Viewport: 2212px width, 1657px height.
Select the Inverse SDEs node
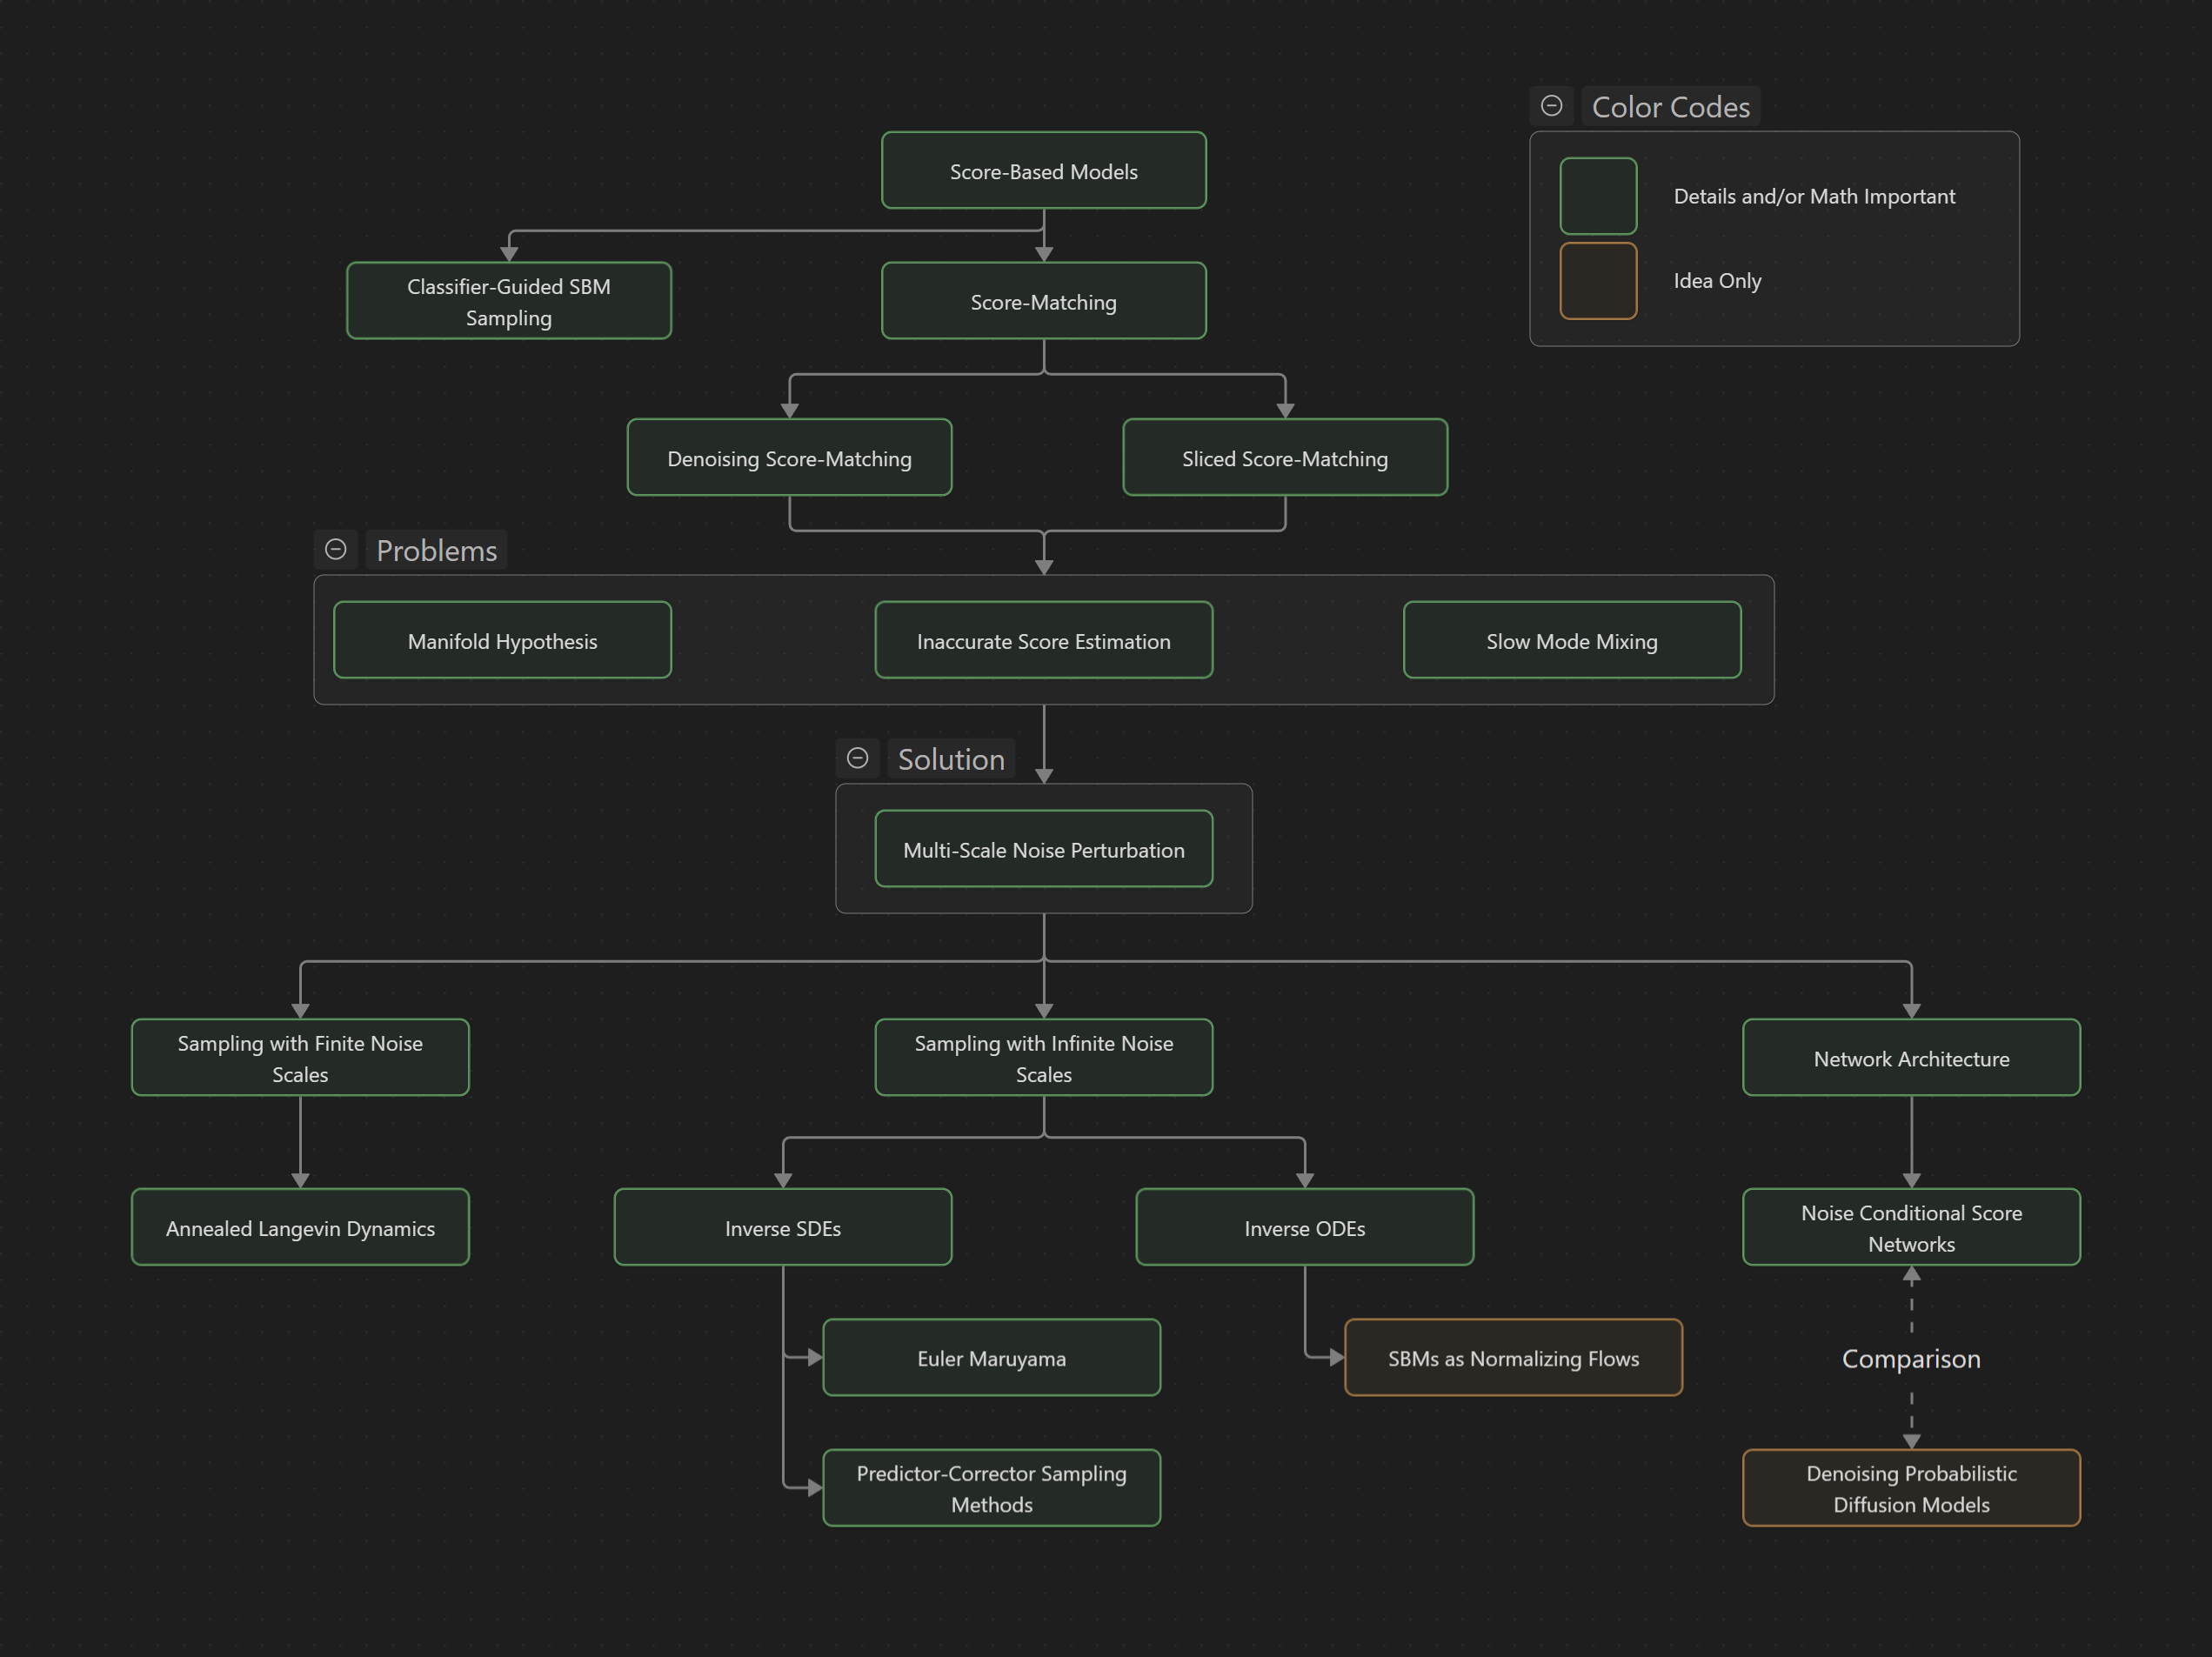pos(783,1227)
